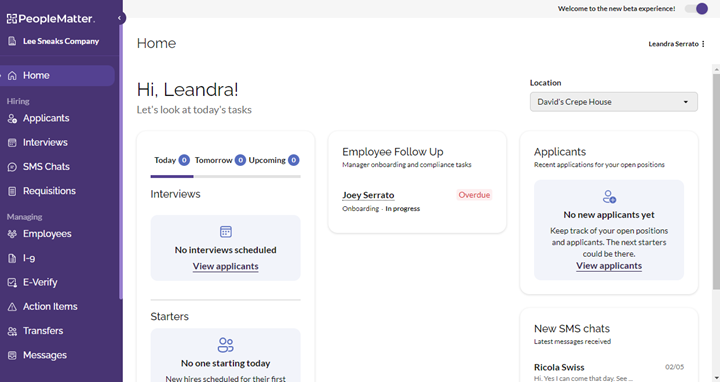720x382 pixels.
Task: Open the Interviews sidebar icon
Action: click(12, 143)
